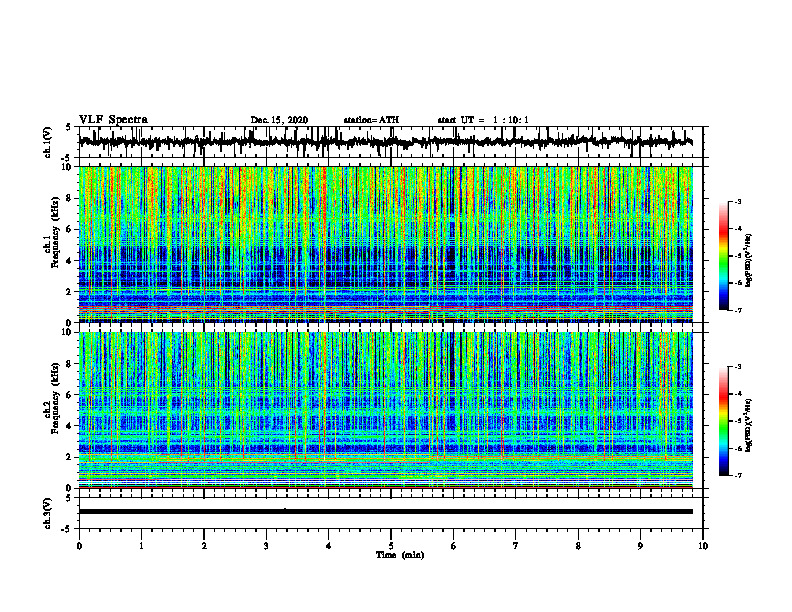Viewport: 792px width, 612px height.
Task: Click the ch.1 spectrogram color bar
Action: tap(723, 256)
